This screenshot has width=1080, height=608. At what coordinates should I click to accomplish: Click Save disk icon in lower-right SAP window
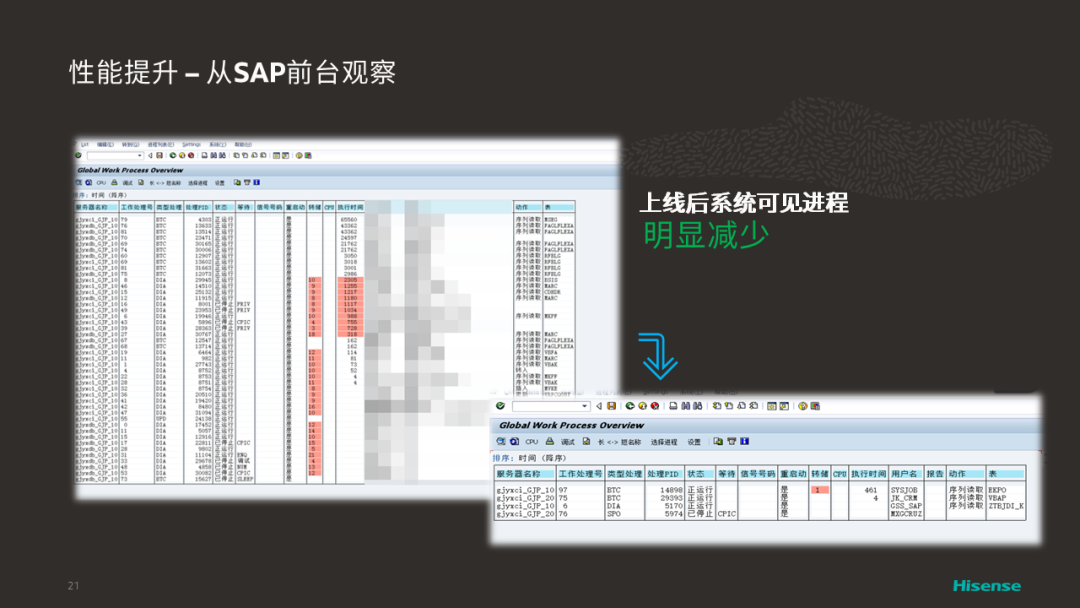(x=612, y=406)
